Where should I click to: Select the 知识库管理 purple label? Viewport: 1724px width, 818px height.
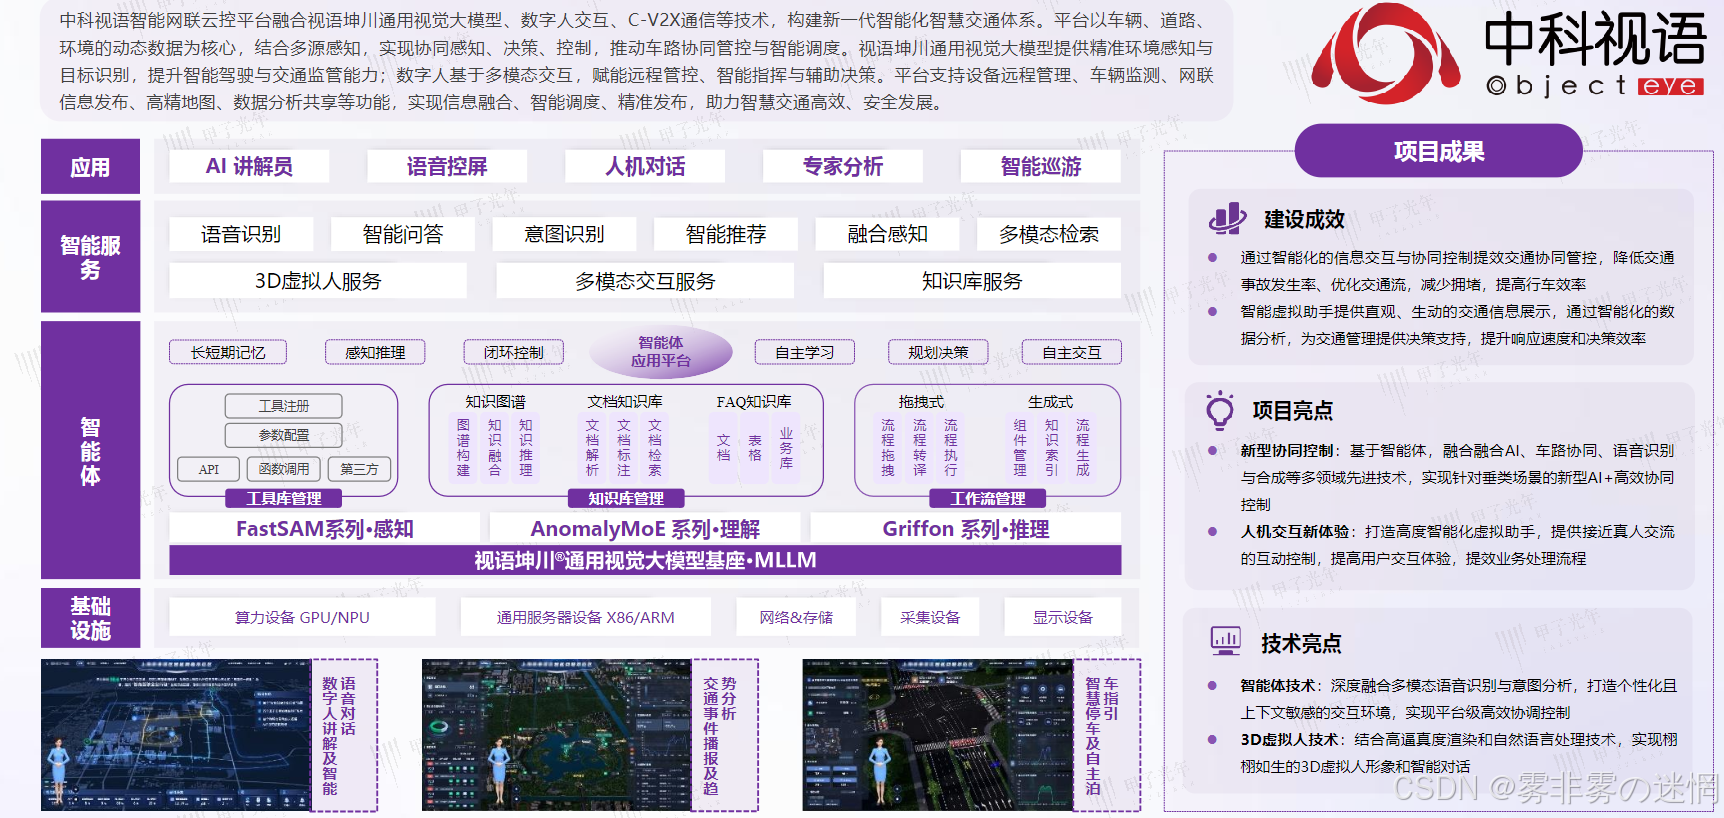(626, 498)
